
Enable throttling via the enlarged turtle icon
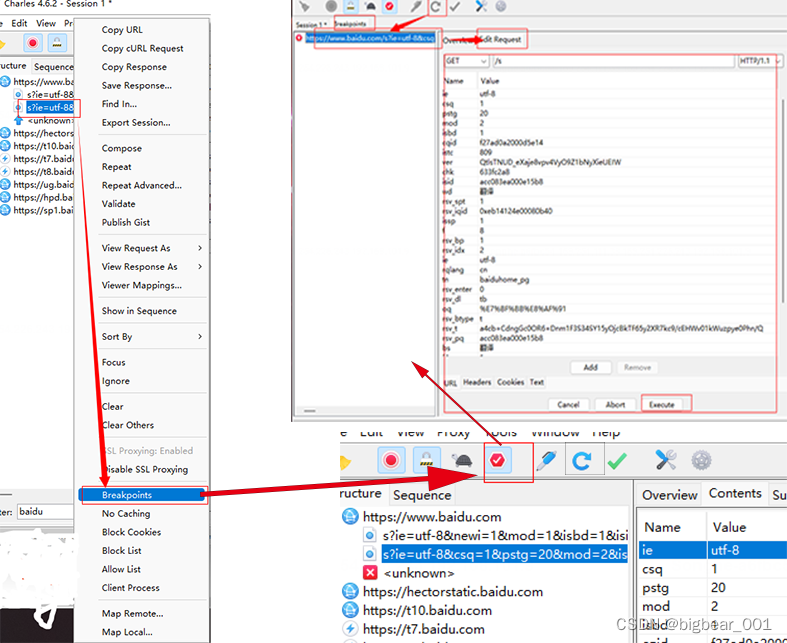click(462, 460)
